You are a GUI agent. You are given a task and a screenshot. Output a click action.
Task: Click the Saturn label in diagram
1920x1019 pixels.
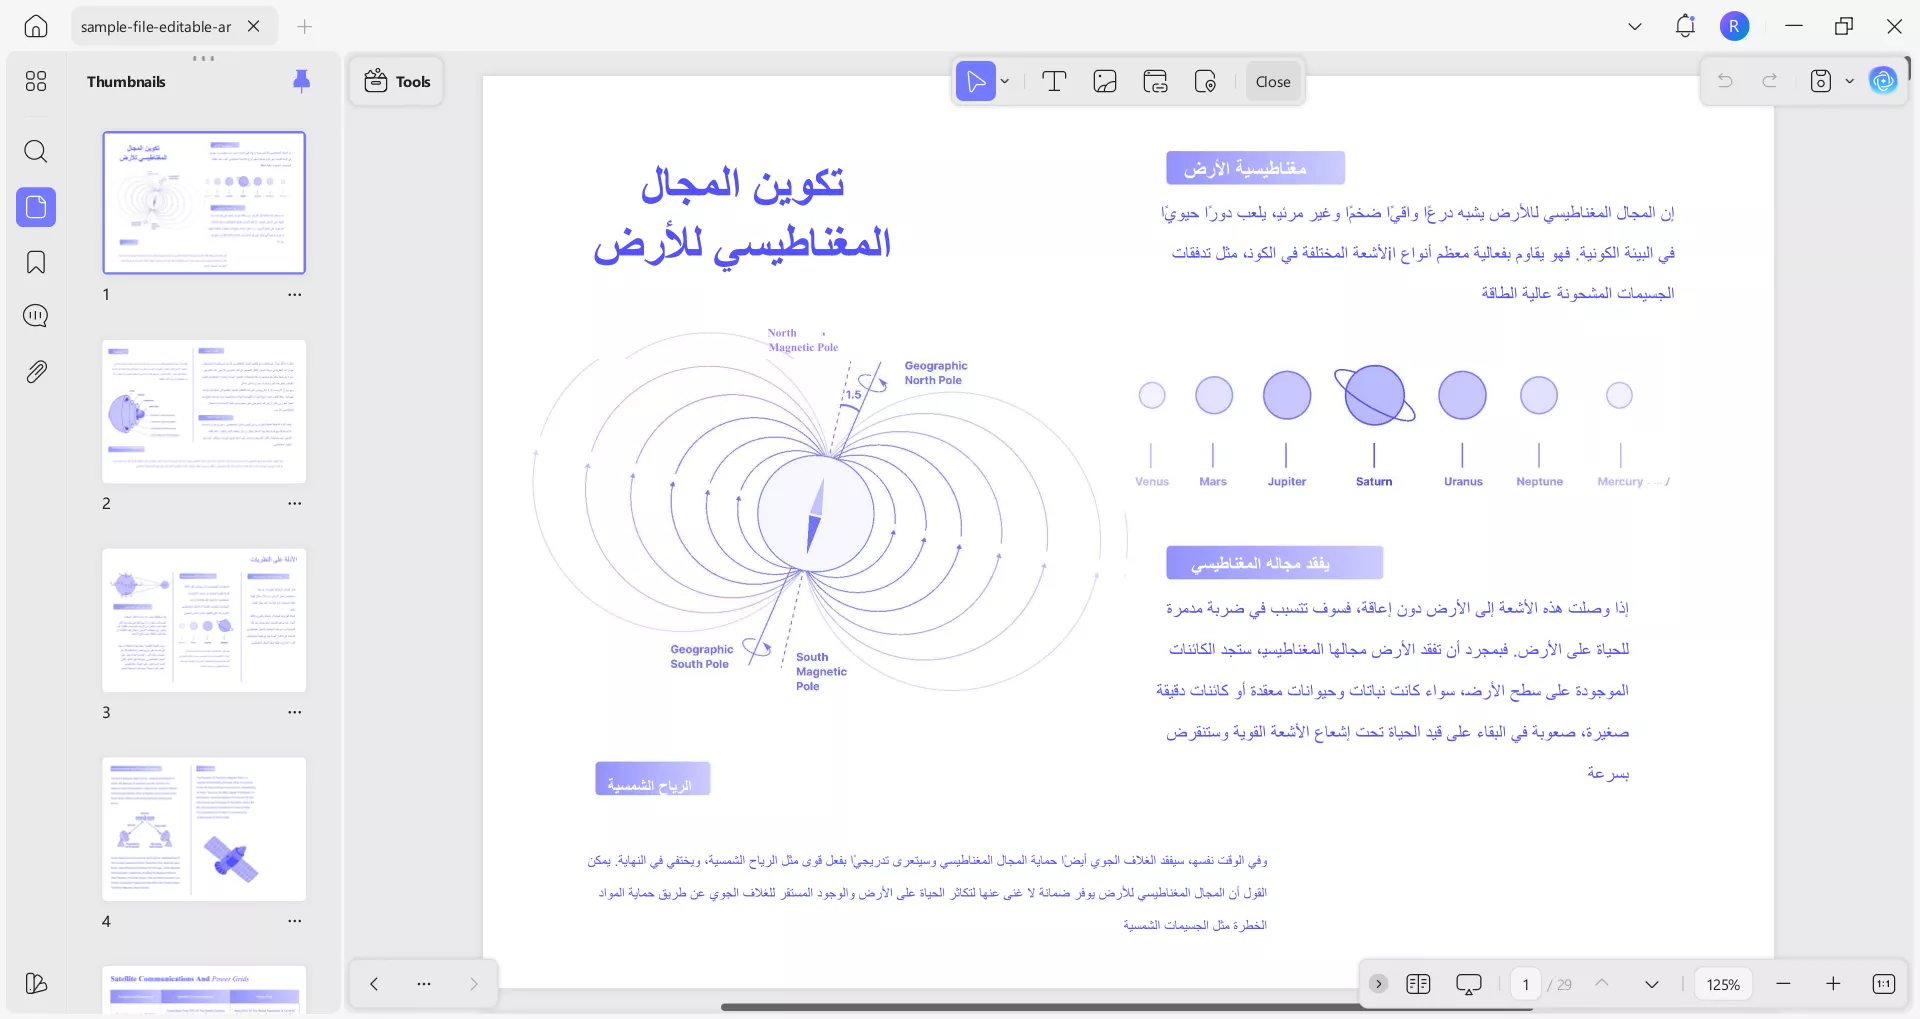click(1374, 481)
